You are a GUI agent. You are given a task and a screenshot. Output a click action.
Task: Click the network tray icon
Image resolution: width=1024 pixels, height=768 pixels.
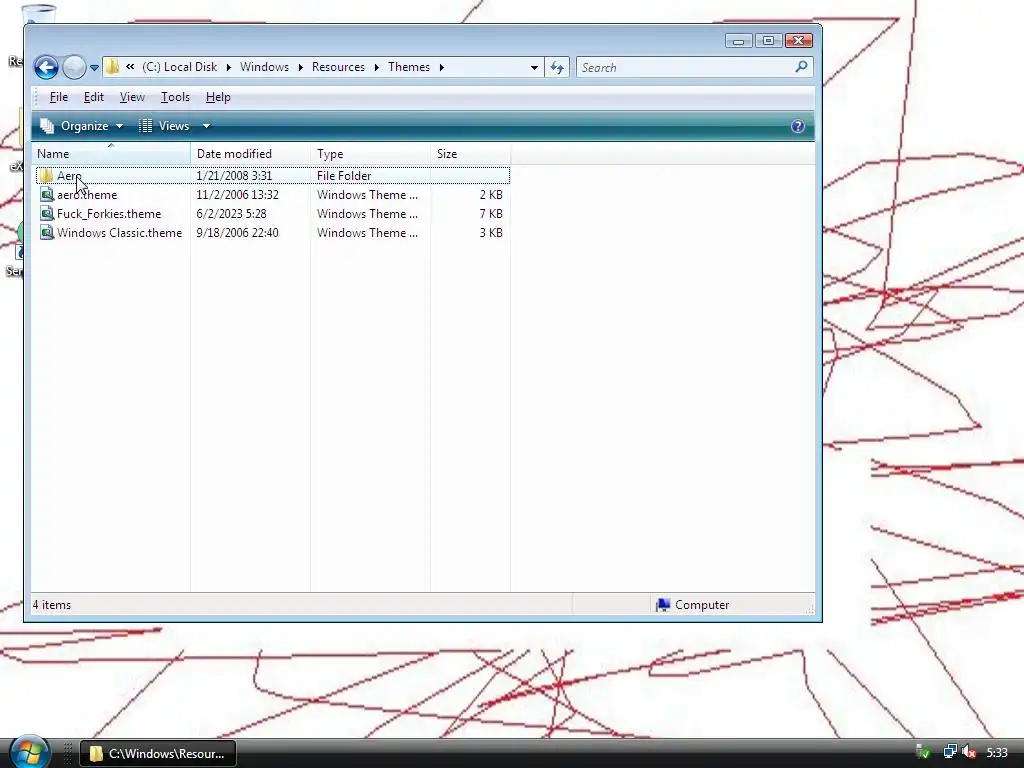pyautogui.click(x=950, y=752)
